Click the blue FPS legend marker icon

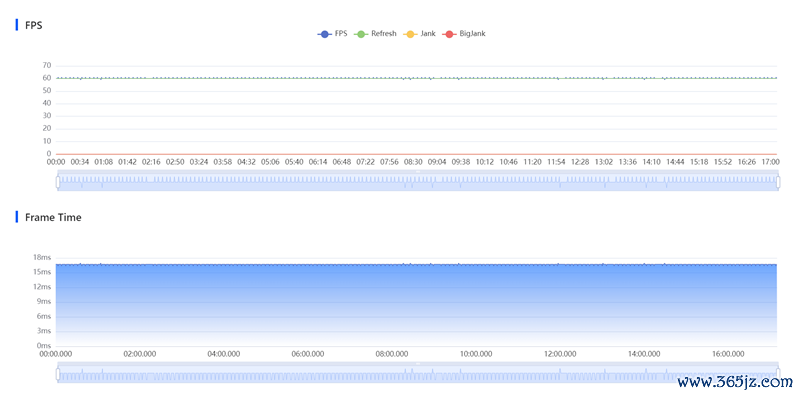[x=324, y=34]
